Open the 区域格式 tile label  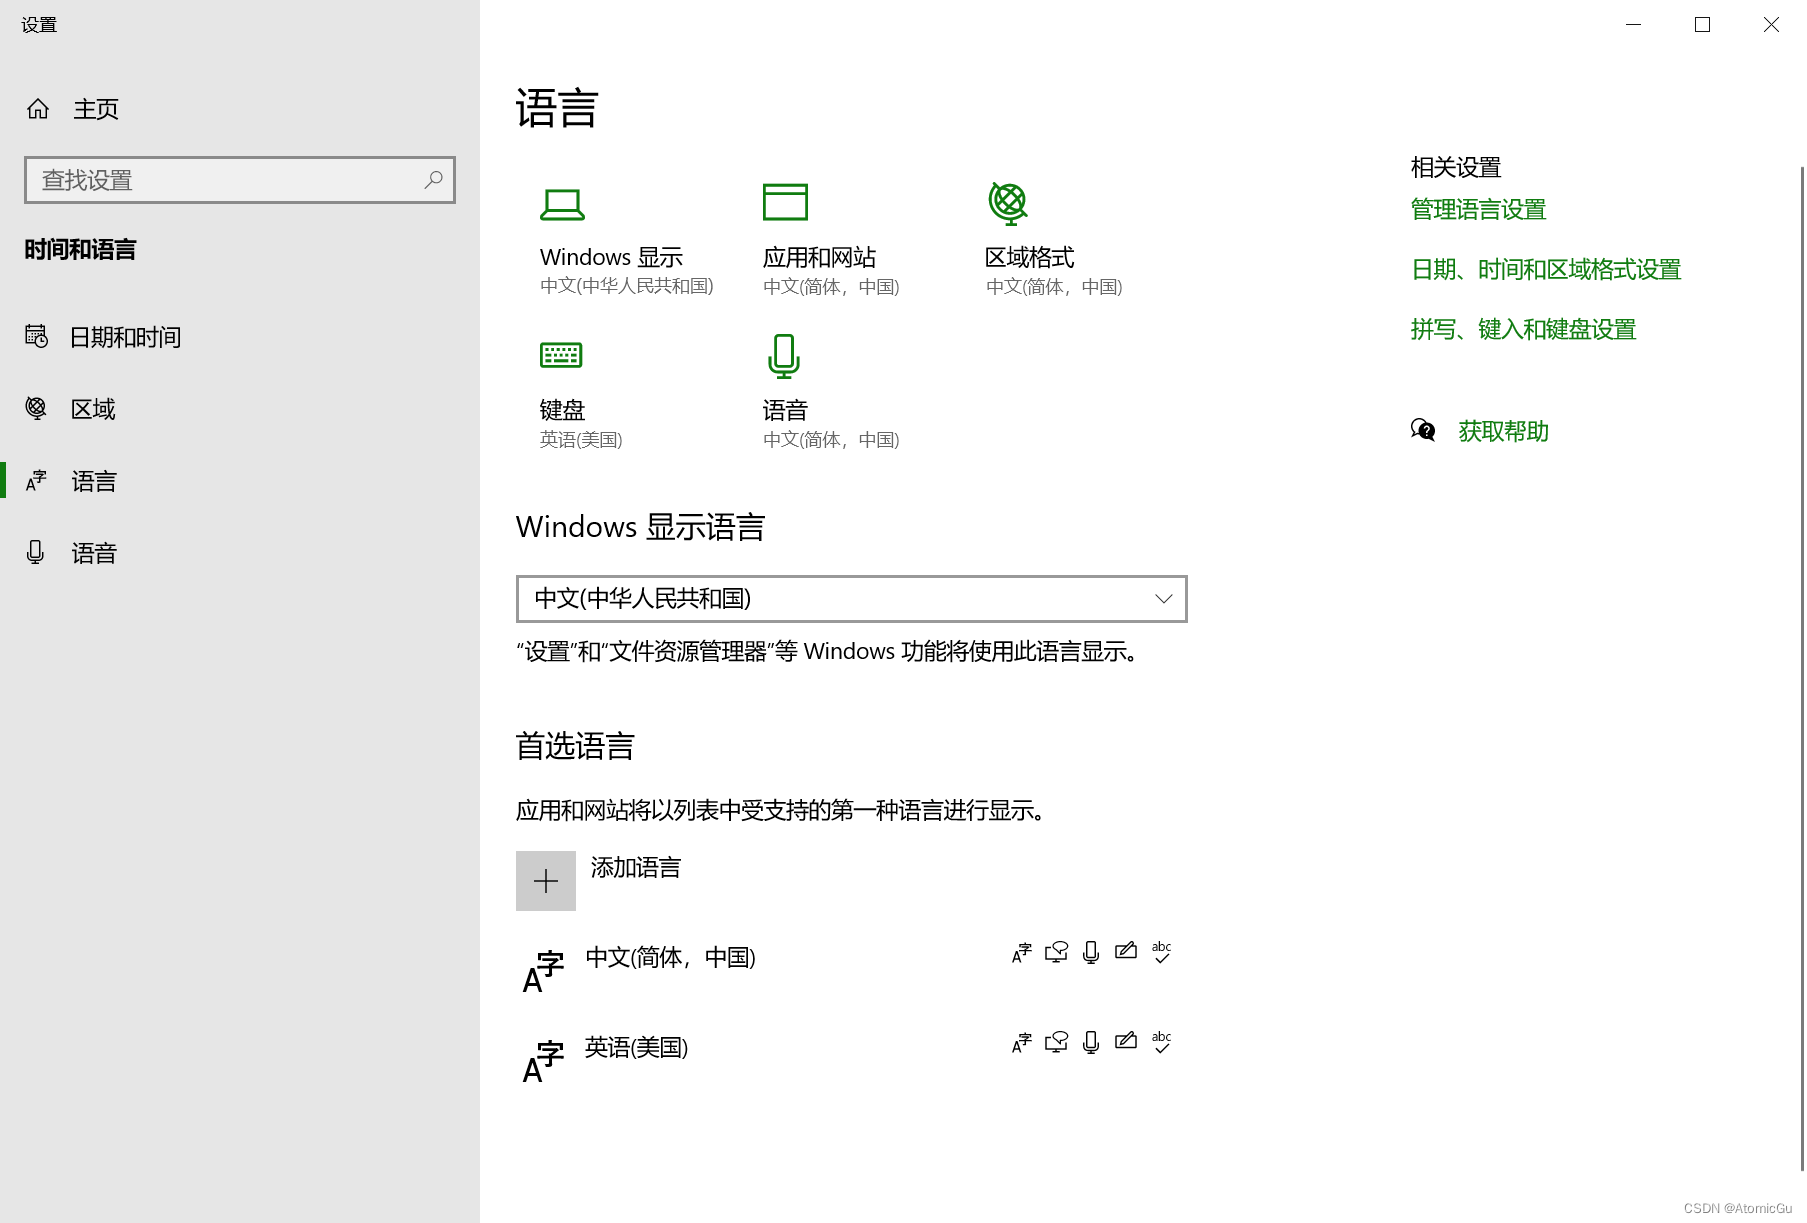coord(1030,257)
